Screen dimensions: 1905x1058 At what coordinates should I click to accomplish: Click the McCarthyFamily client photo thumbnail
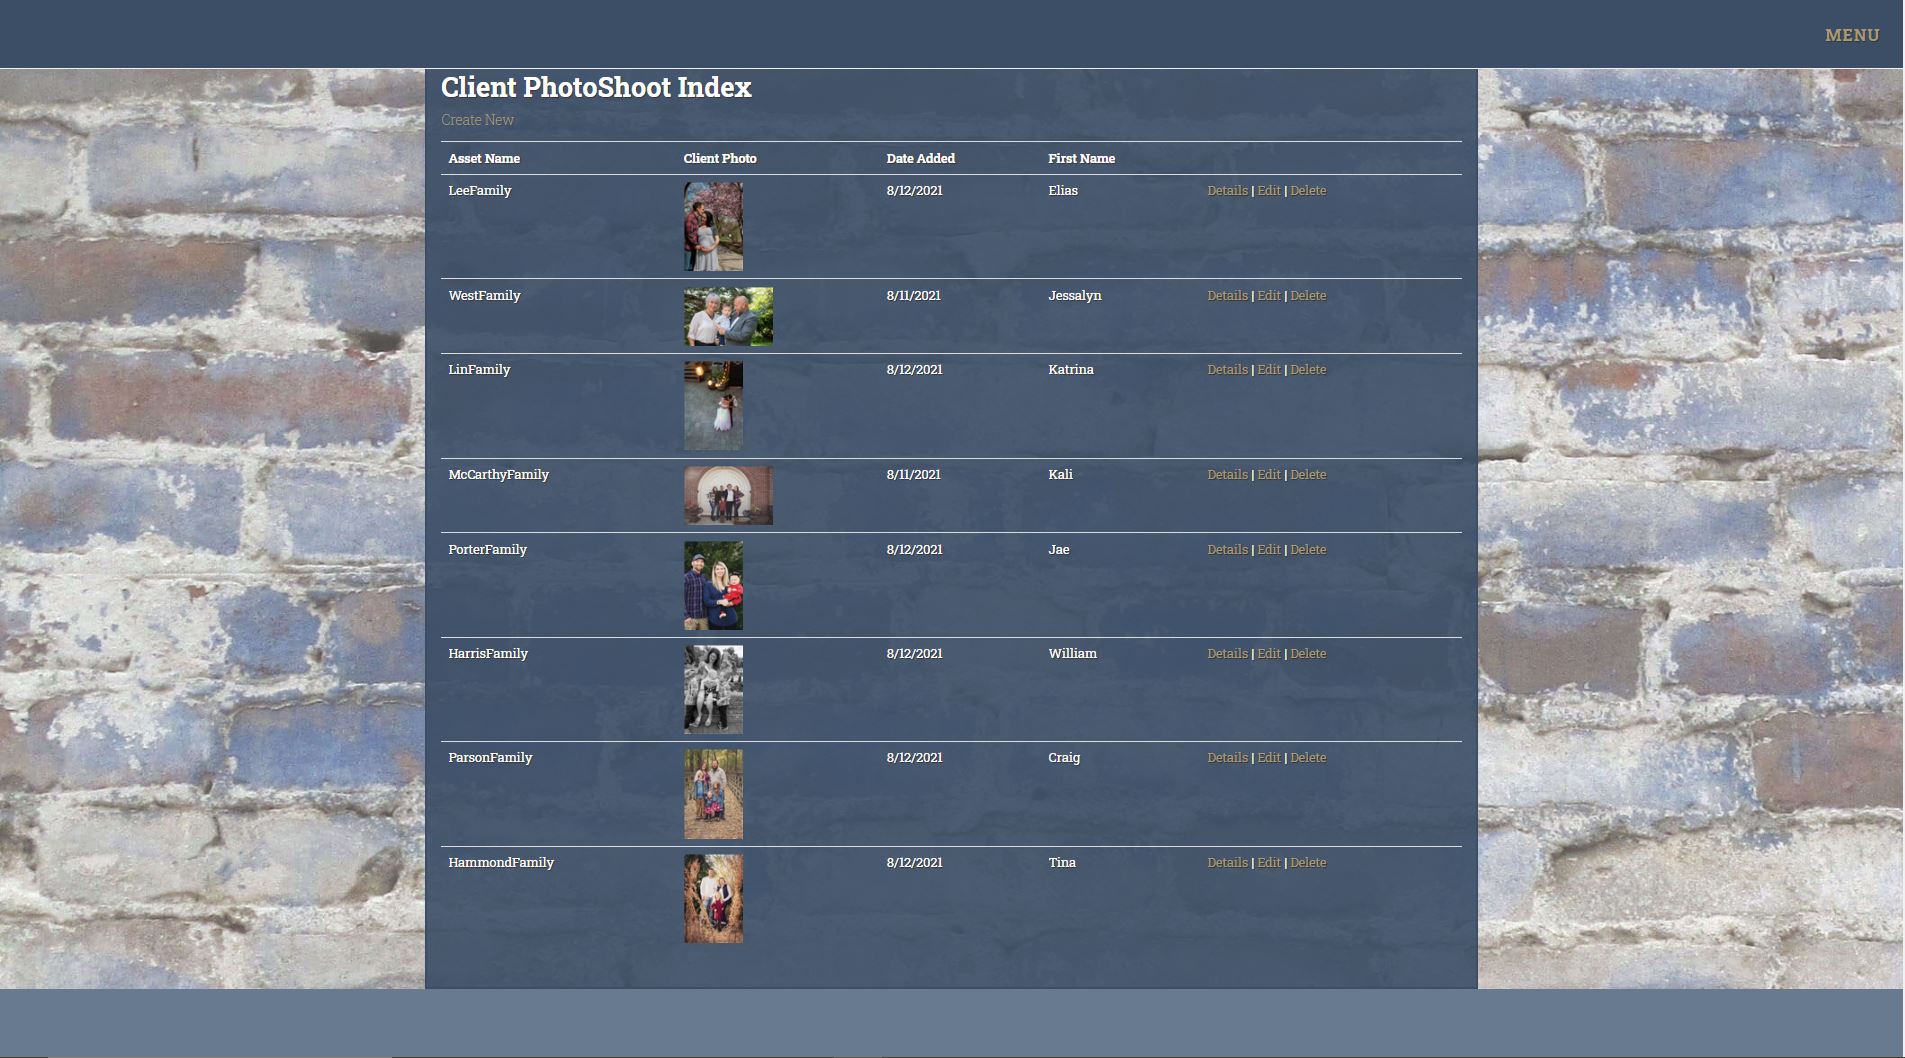coord(728,495)
